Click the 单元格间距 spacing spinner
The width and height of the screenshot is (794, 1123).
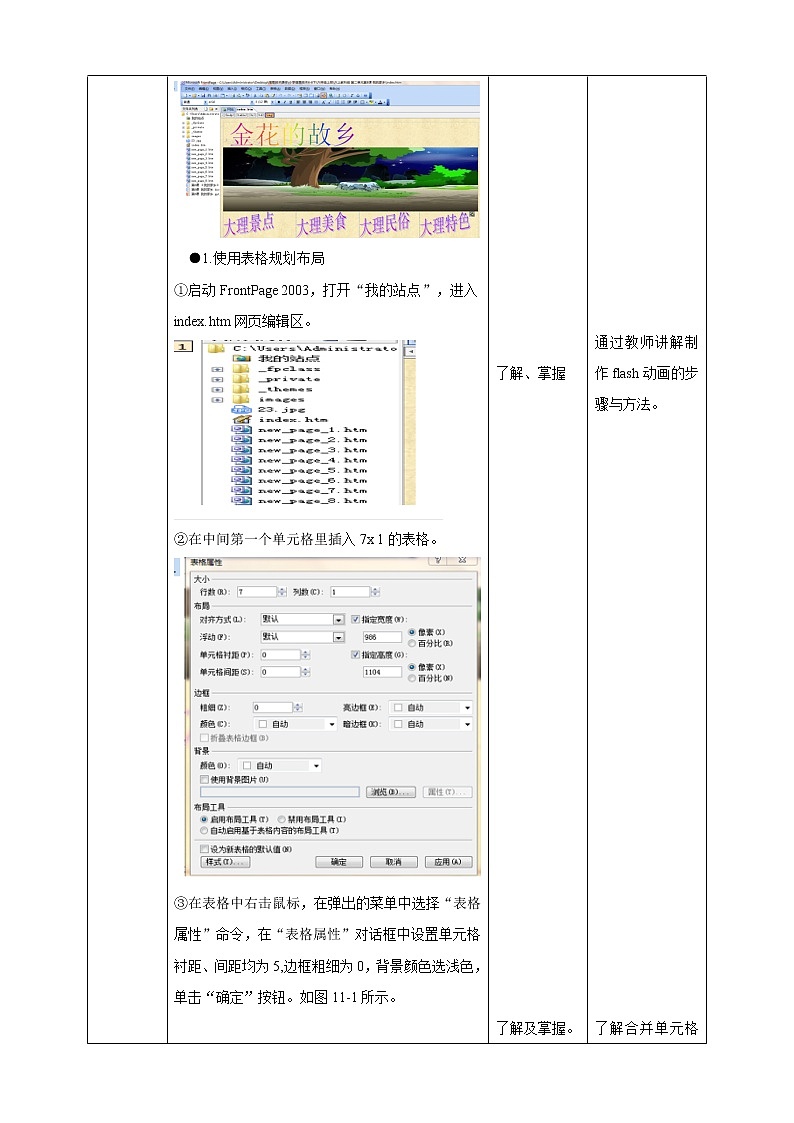tap(306, 672)
